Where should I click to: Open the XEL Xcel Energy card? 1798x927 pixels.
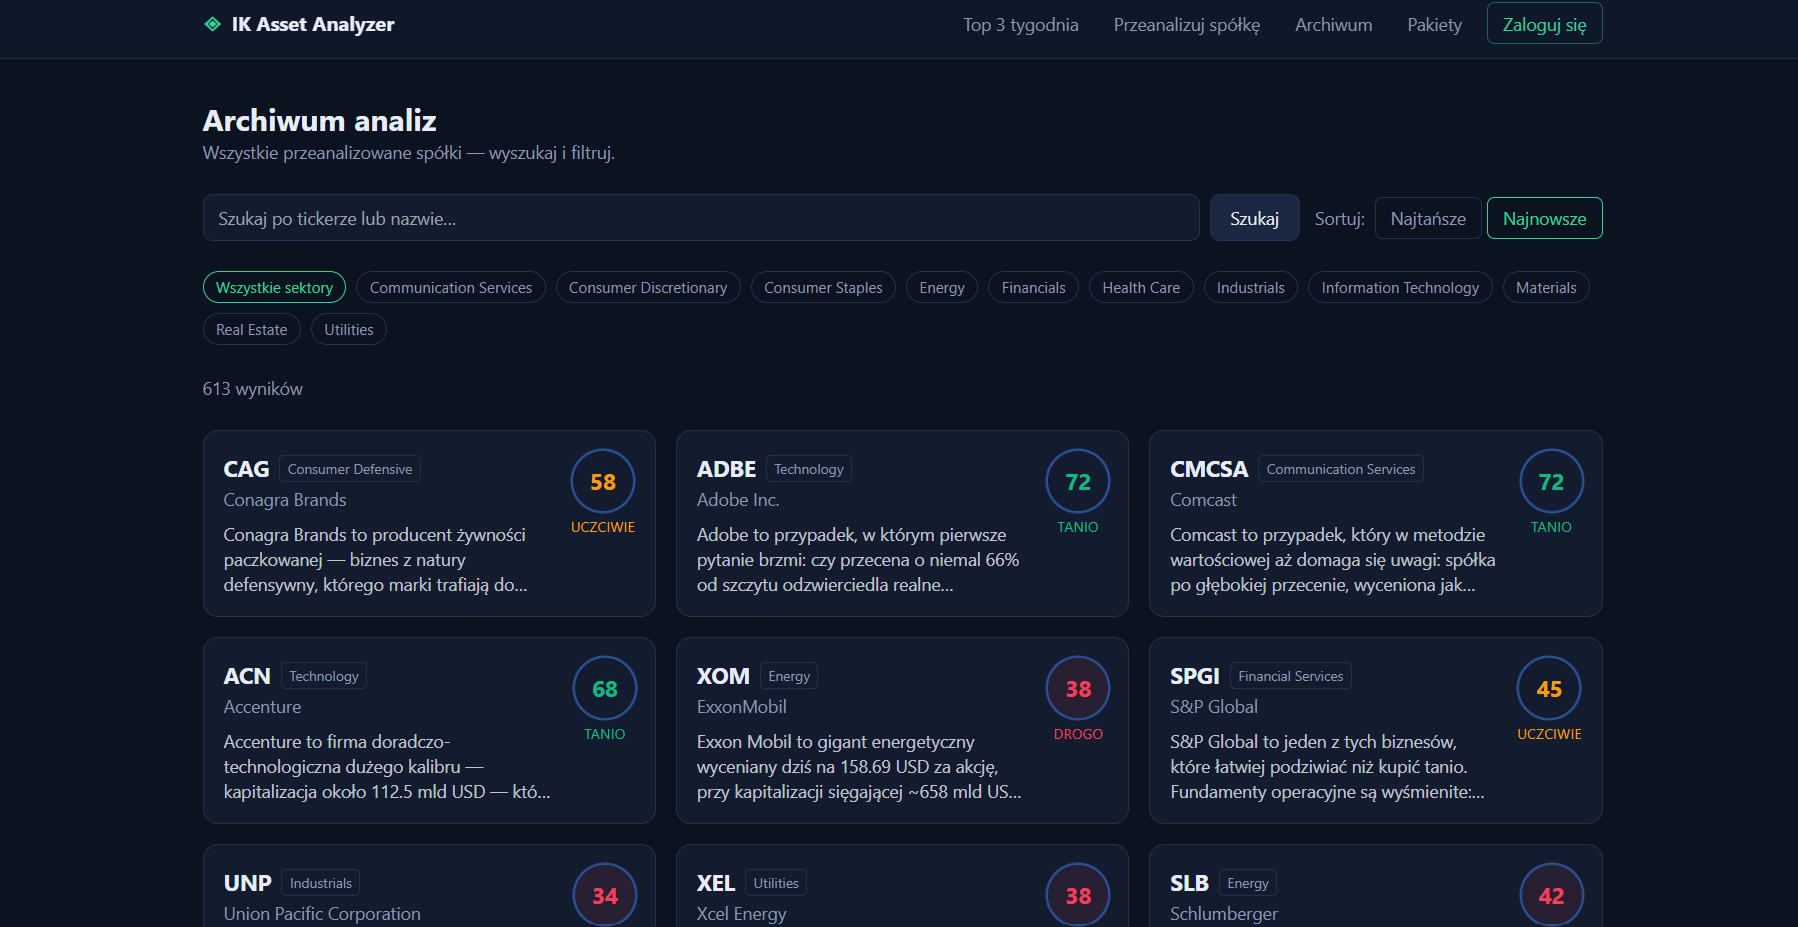pyautogui.click(x=902, y=886)
